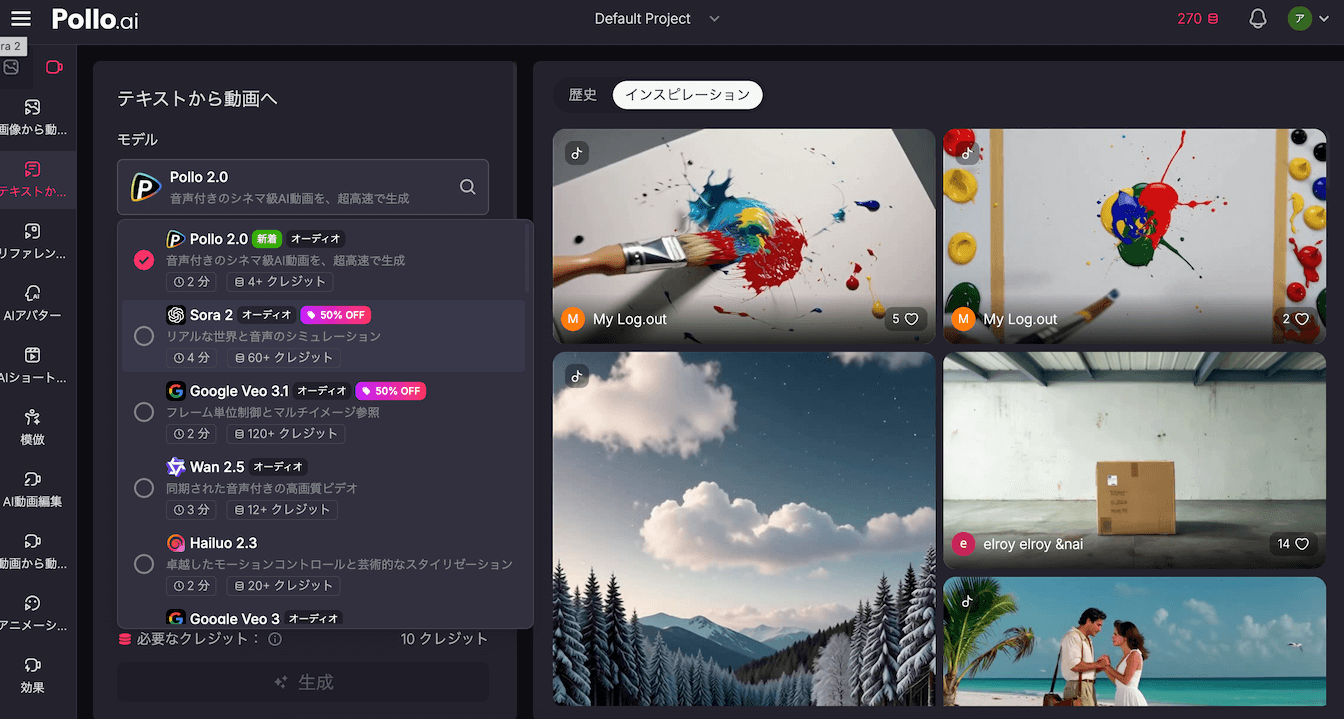Click the notification bell icon
Image resolution: width=1344 pixels, height=719 pixels.
[1258, 19]
